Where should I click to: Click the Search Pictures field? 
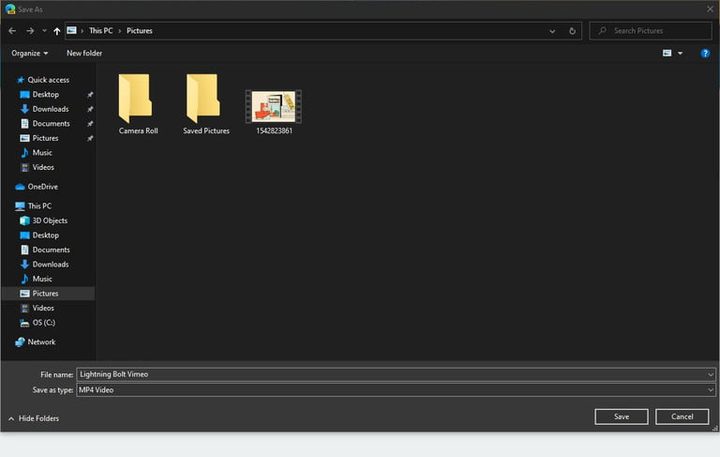[651, 31]
